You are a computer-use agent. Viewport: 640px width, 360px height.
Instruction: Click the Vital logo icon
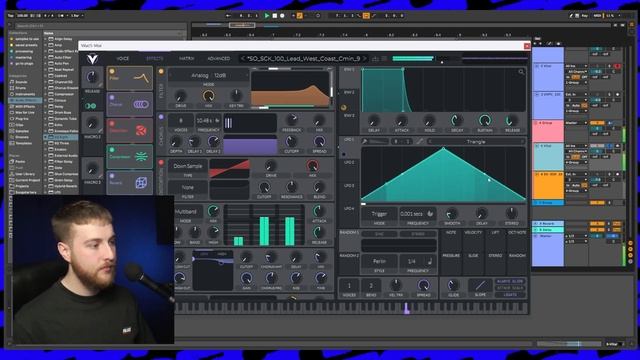click(93, 59)
